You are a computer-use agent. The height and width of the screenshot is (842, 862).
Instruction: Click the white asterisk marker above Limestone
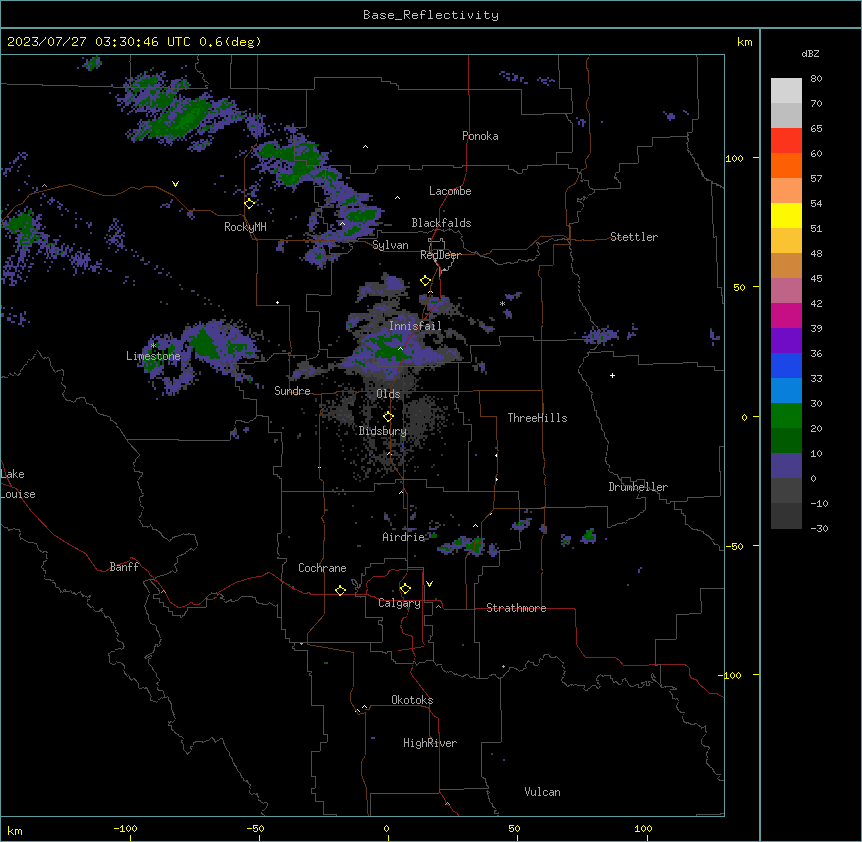(154, 346)
